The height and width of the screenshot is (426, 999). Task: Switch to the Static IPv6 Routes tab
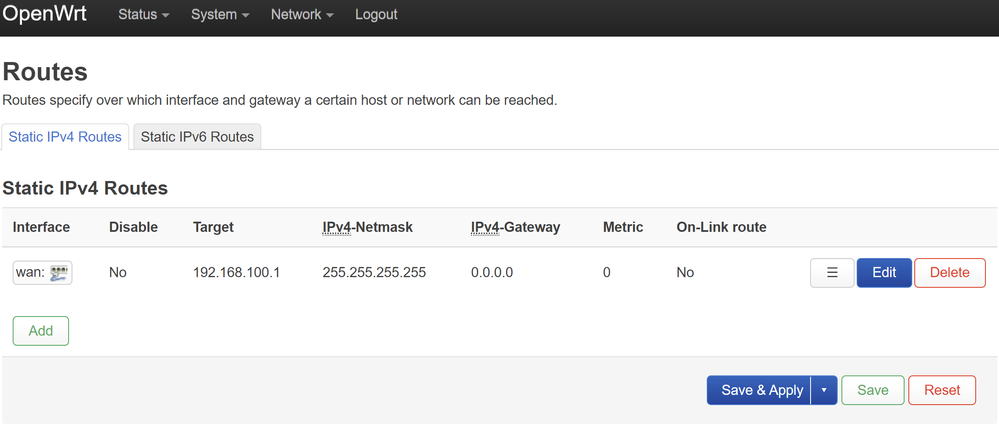(197, 136)
